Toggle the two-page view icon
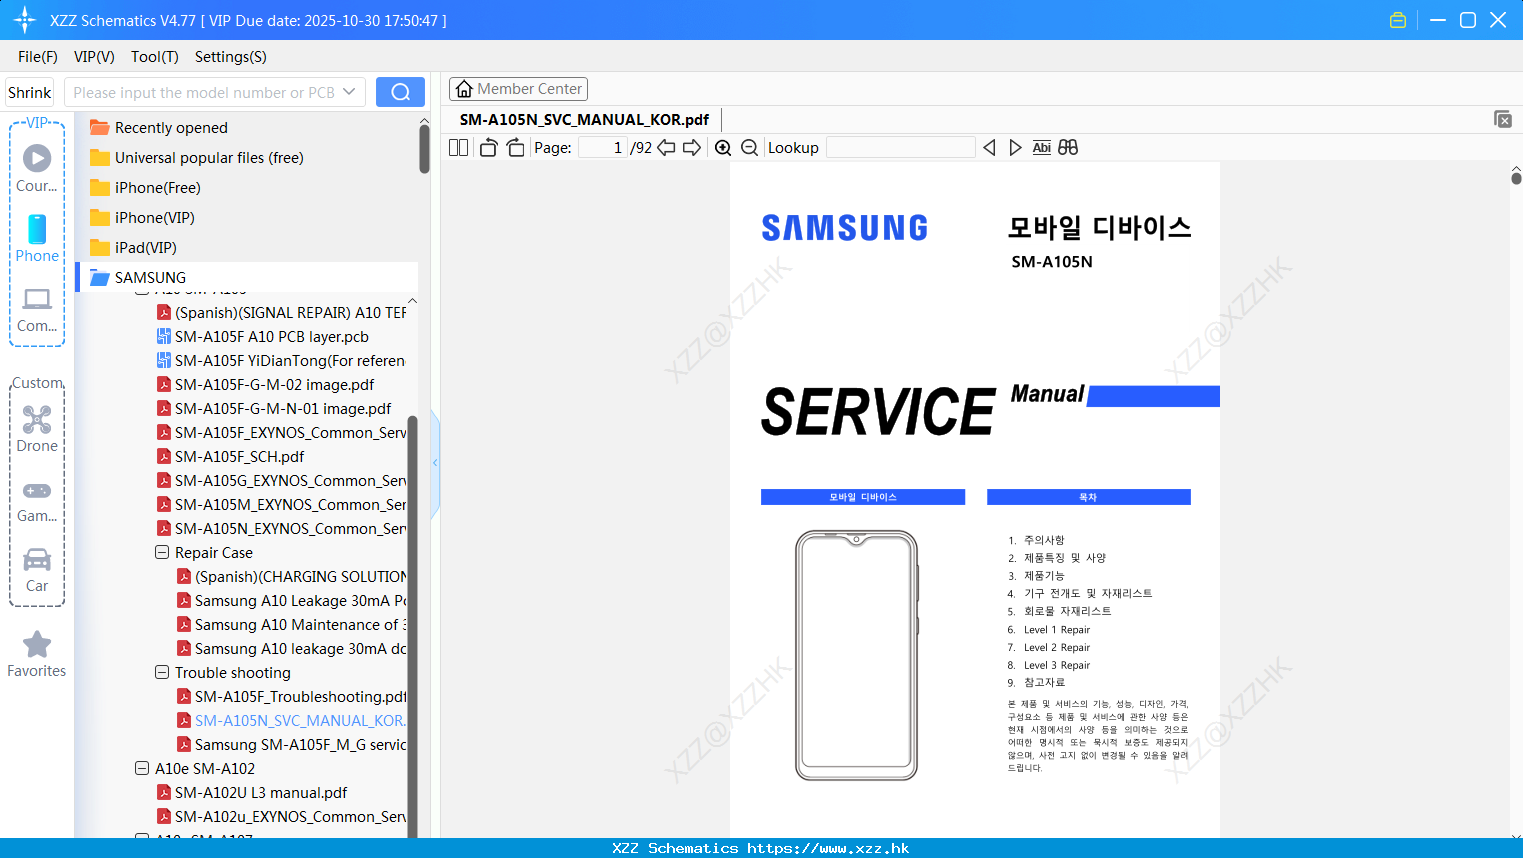 coord(458,148)
